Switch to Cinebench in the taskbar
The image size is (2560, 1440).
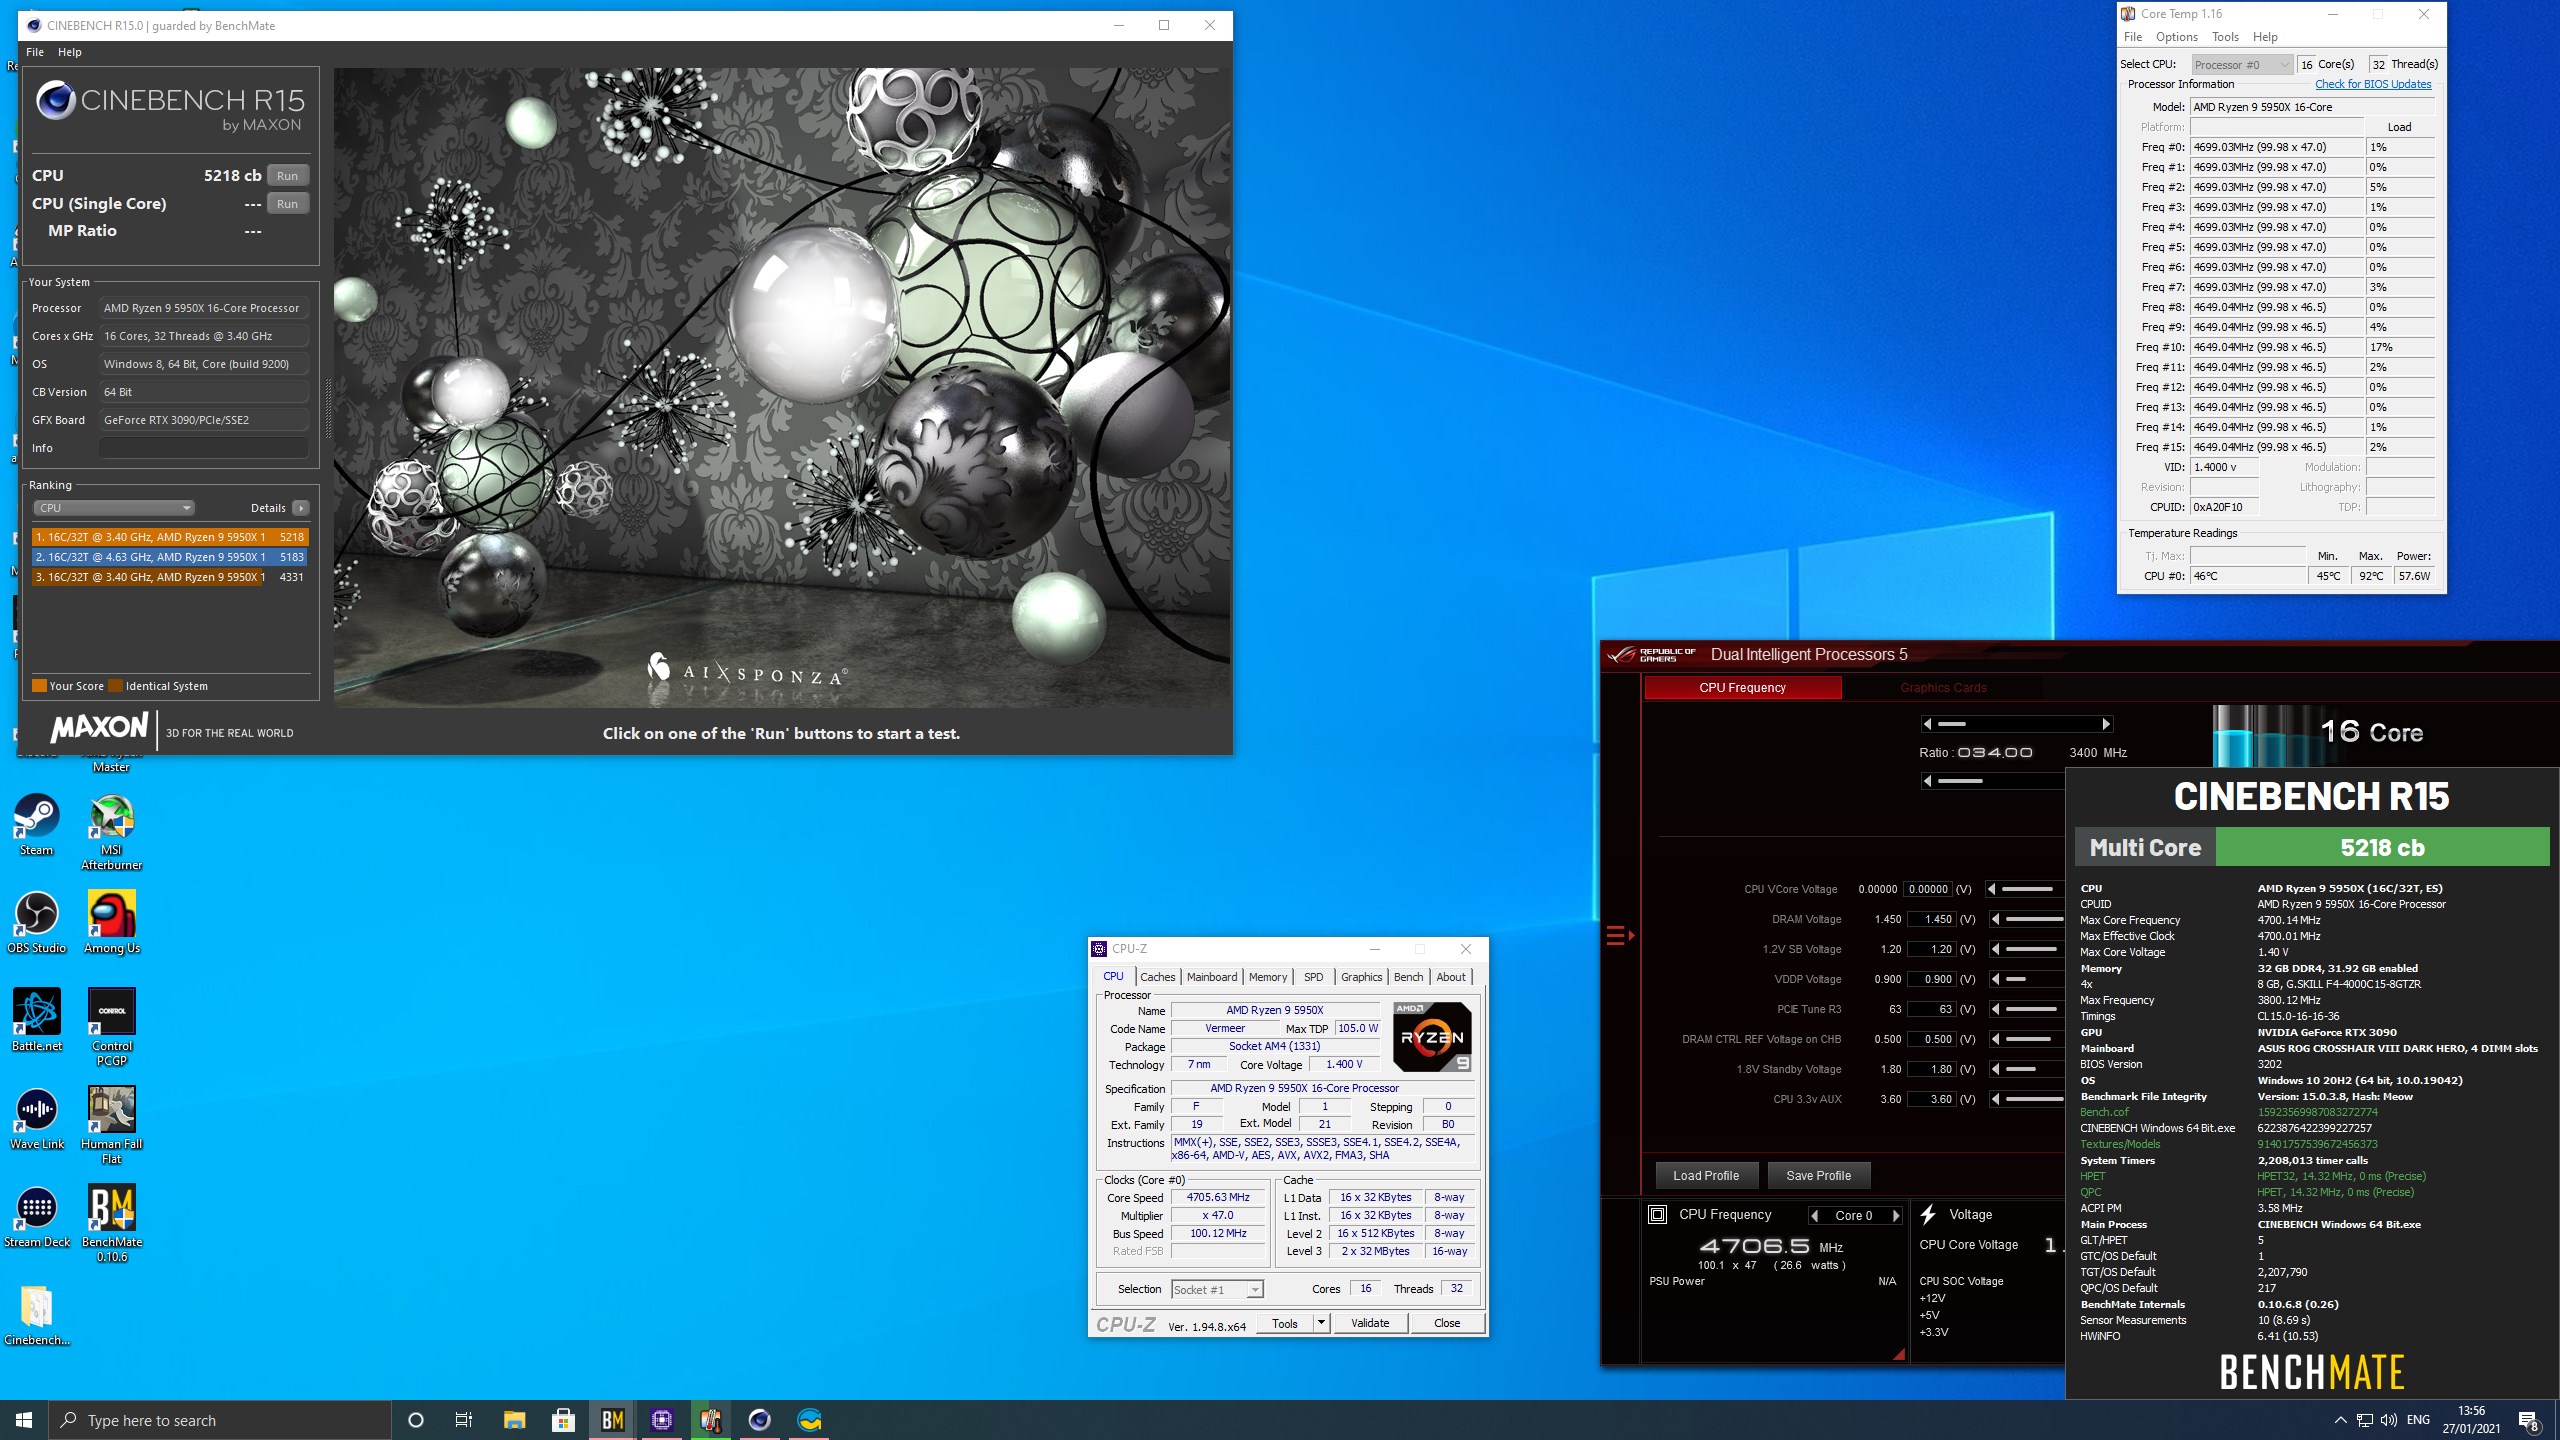tap(759, 1420)
